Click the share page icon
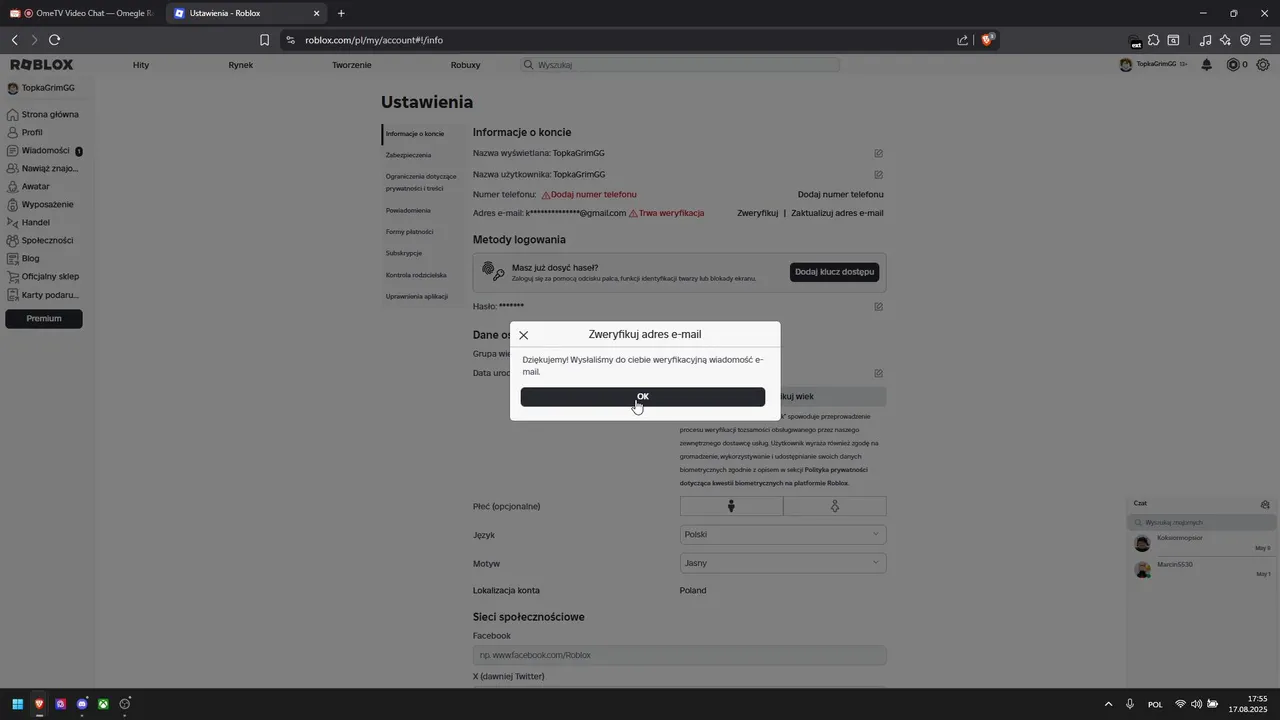Viewport: 1280px width, 720px height. [962, 40]
